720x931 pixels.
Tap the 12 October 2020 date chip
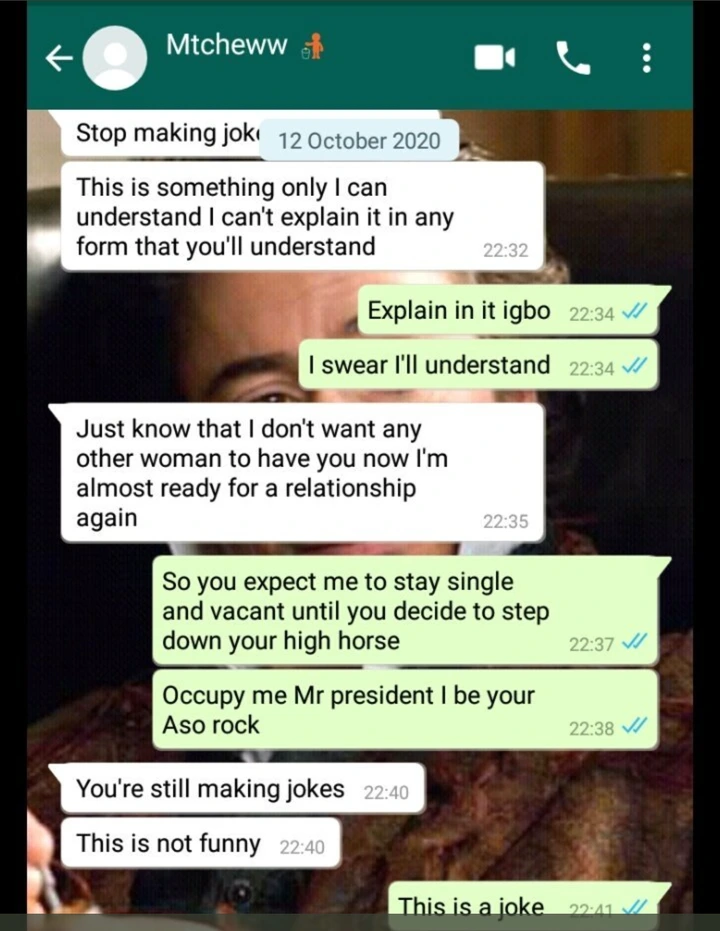360,140
